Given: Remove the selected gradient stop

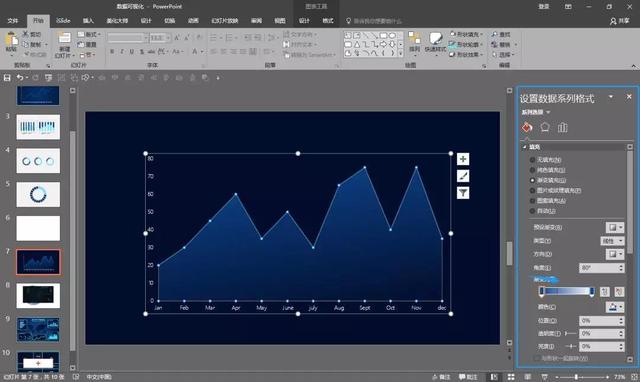Looking at the screenshot, I should pos(619,291).
